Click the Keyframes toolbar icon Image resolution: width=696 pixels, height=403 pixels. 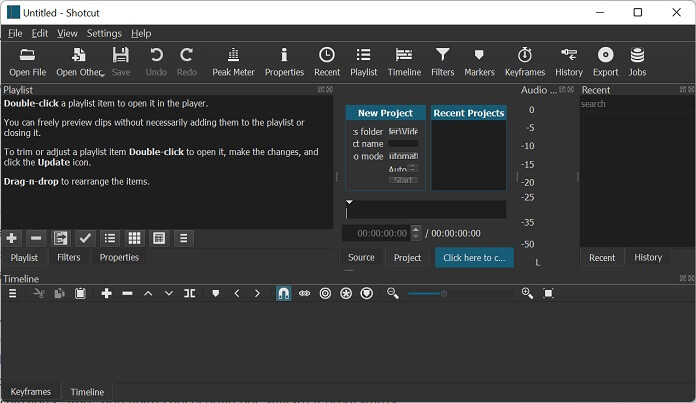(525, 61)
